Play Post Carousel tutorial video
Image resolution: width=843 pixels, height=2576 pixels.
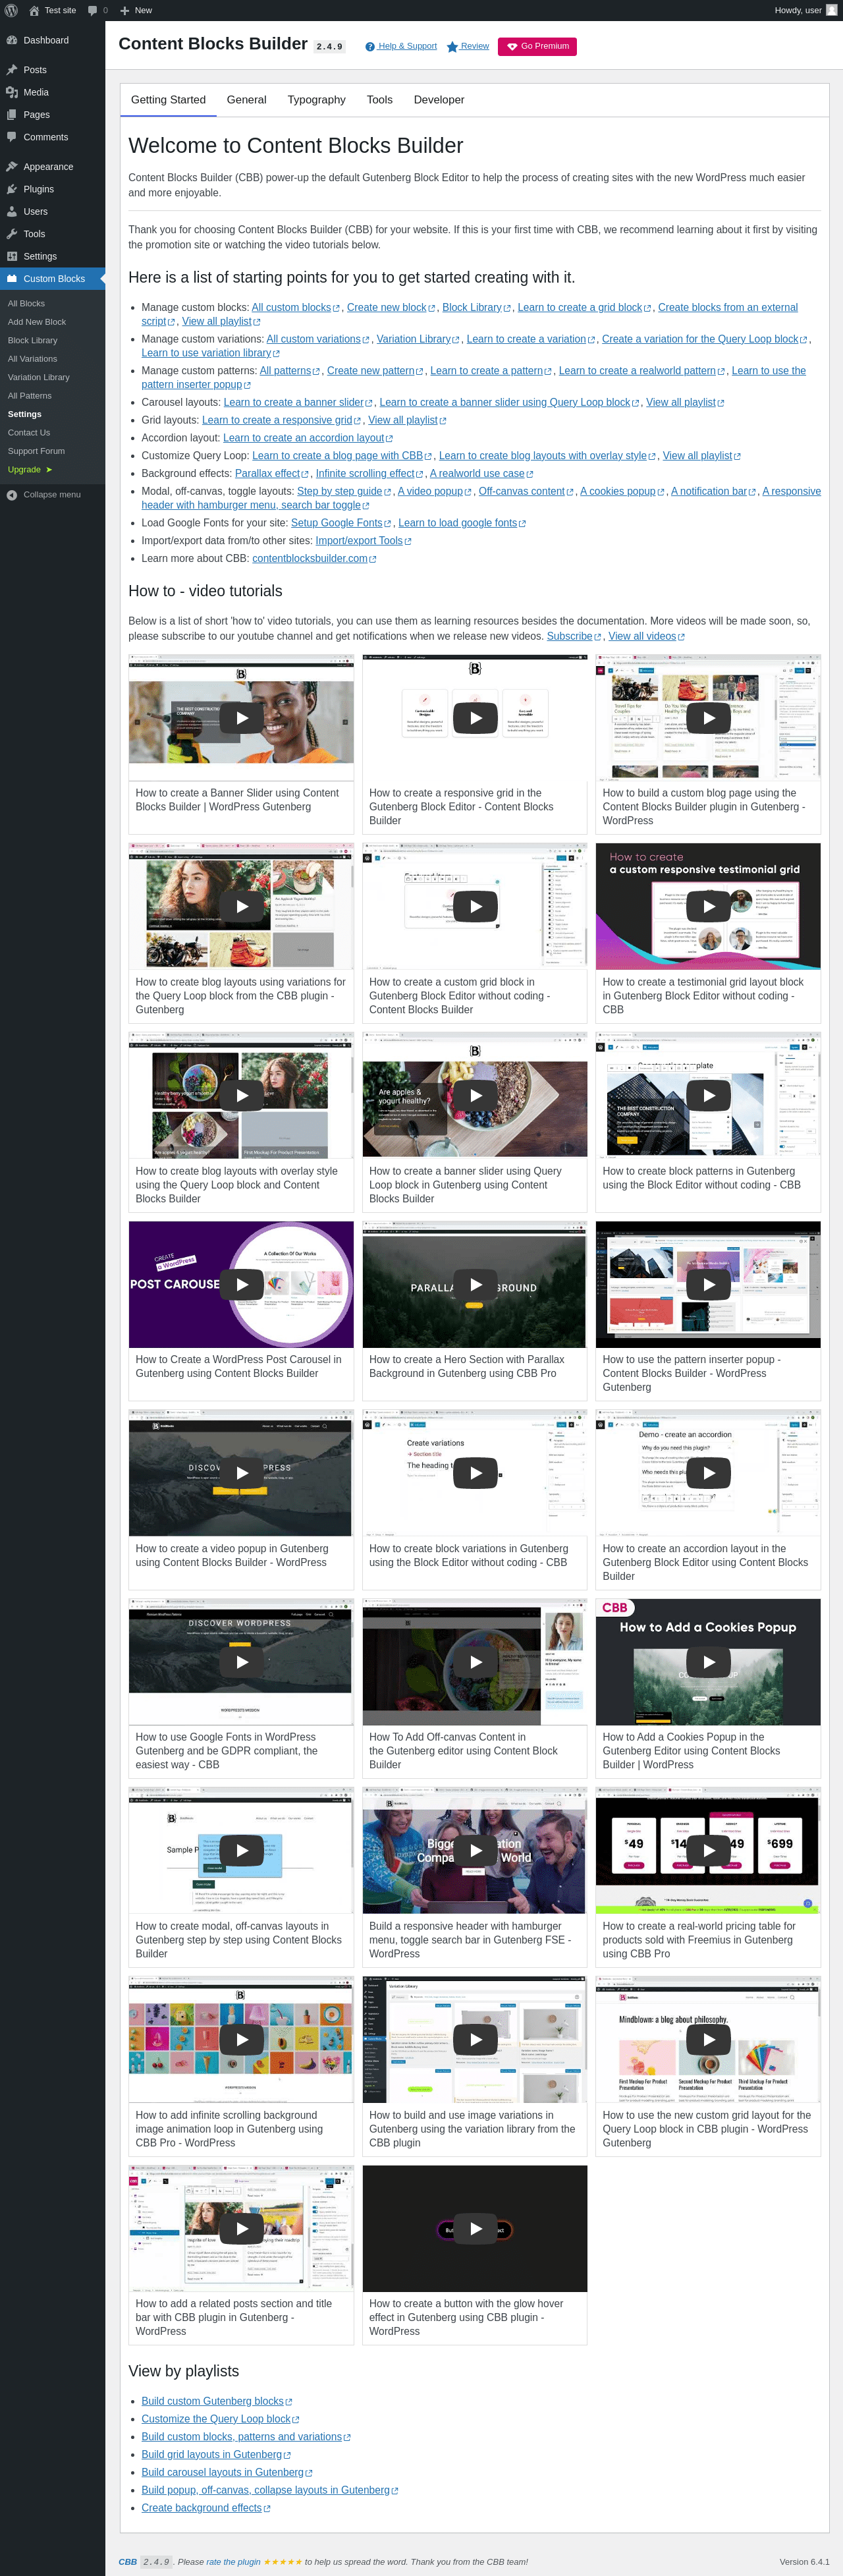(x=241, y=1284)
